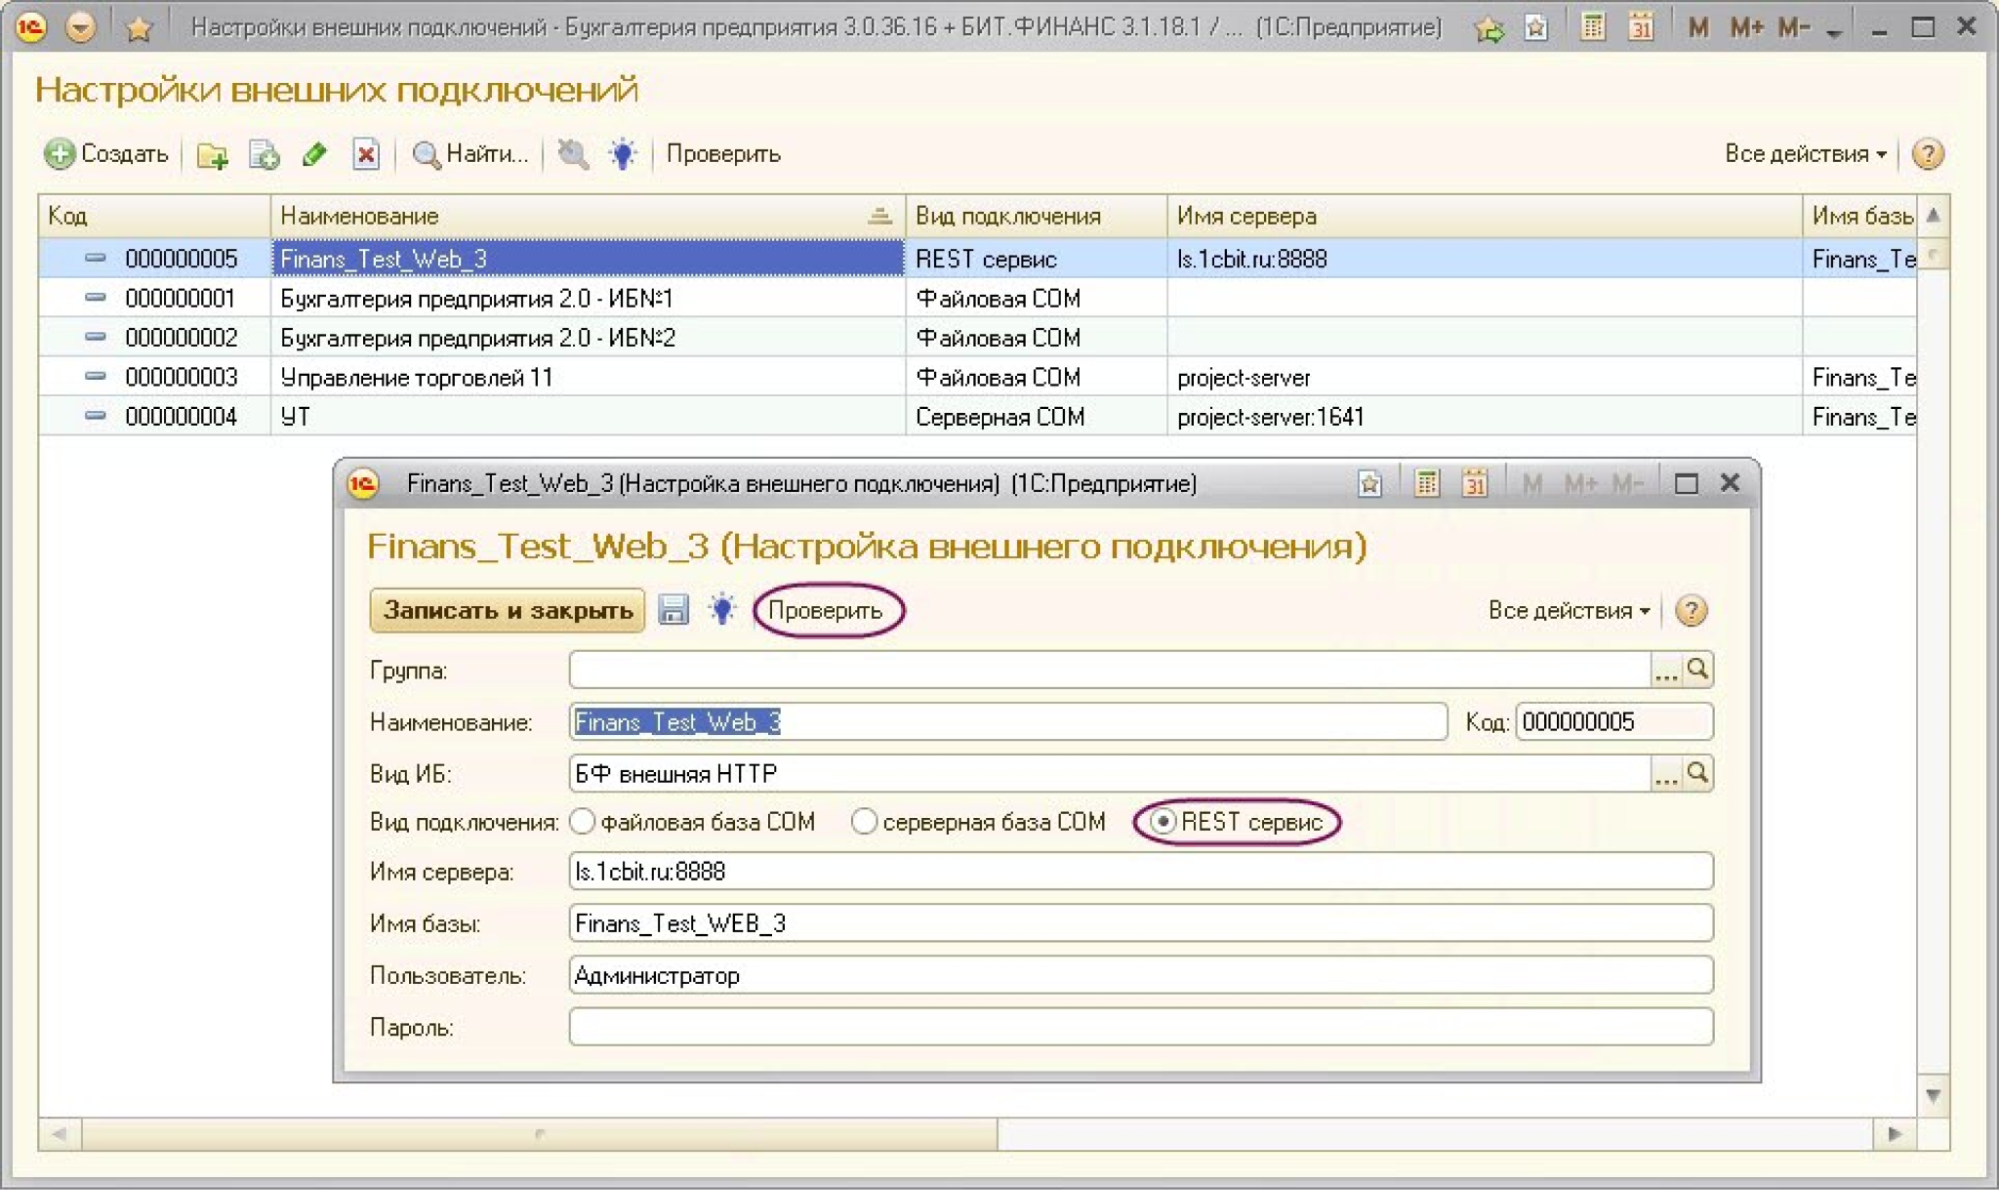The image size is (1999, 1190).
Task: Select the файловая база COM radio option
Action: (x=583, y=822)
